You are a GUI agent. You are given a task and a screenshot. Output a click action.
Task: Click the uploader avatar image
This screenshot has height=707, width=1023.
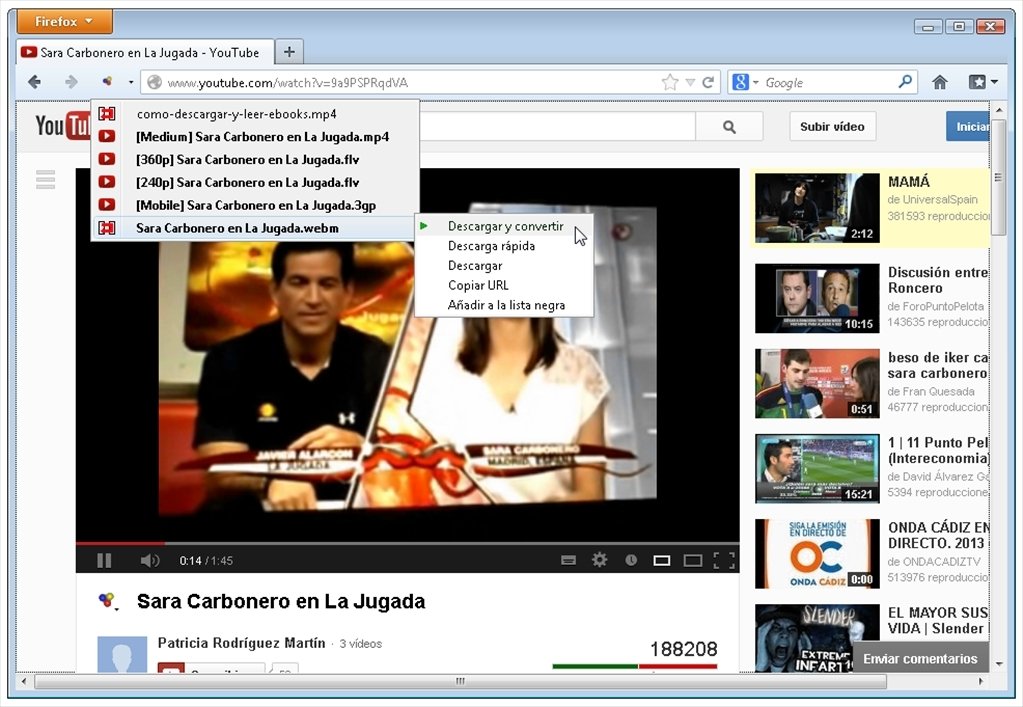[122, 654]
